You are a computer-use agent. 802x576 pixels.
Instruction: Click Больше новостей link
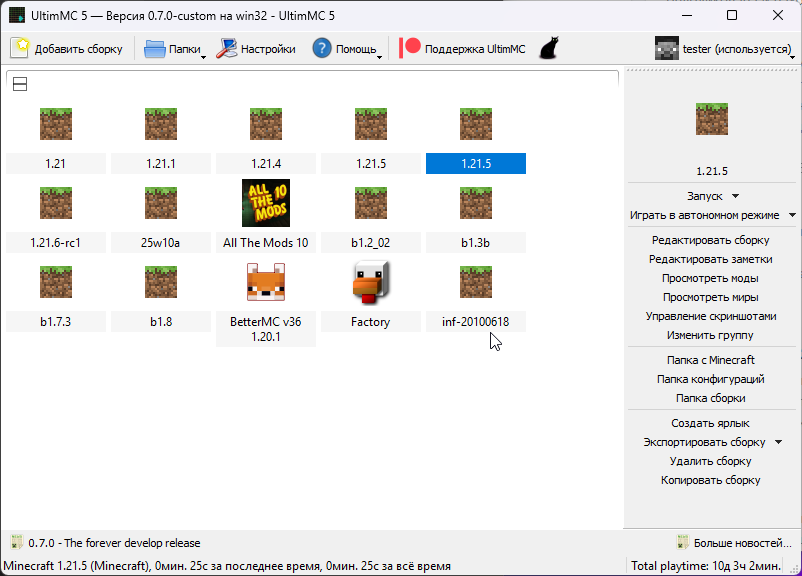(743, 543)
